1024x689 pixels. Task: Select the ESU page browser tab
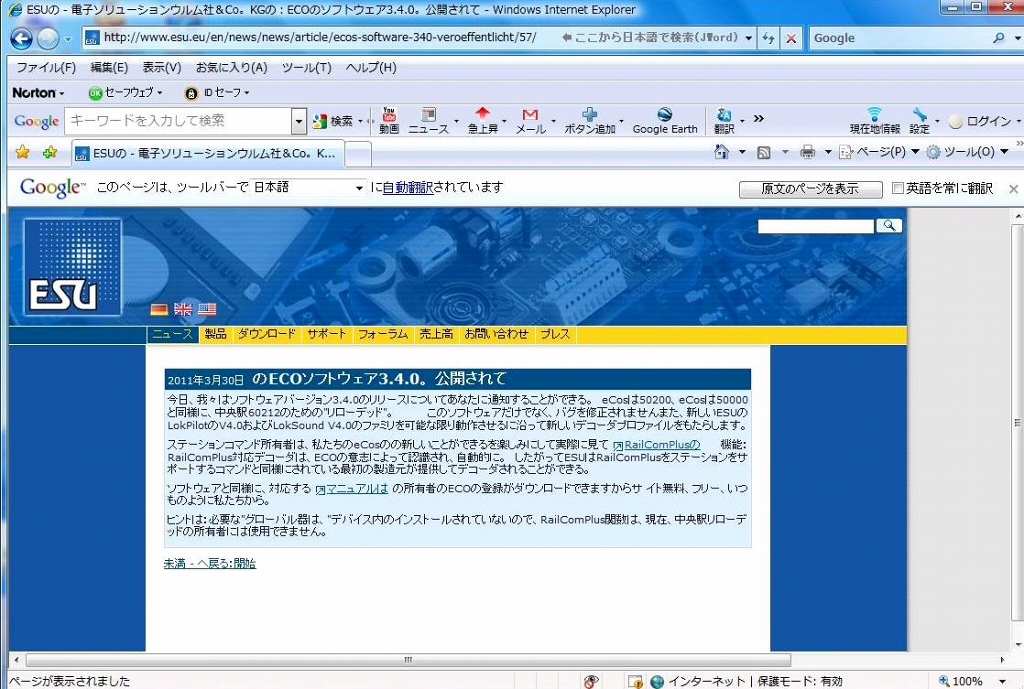pyautogui.click(x=207, y=153)
